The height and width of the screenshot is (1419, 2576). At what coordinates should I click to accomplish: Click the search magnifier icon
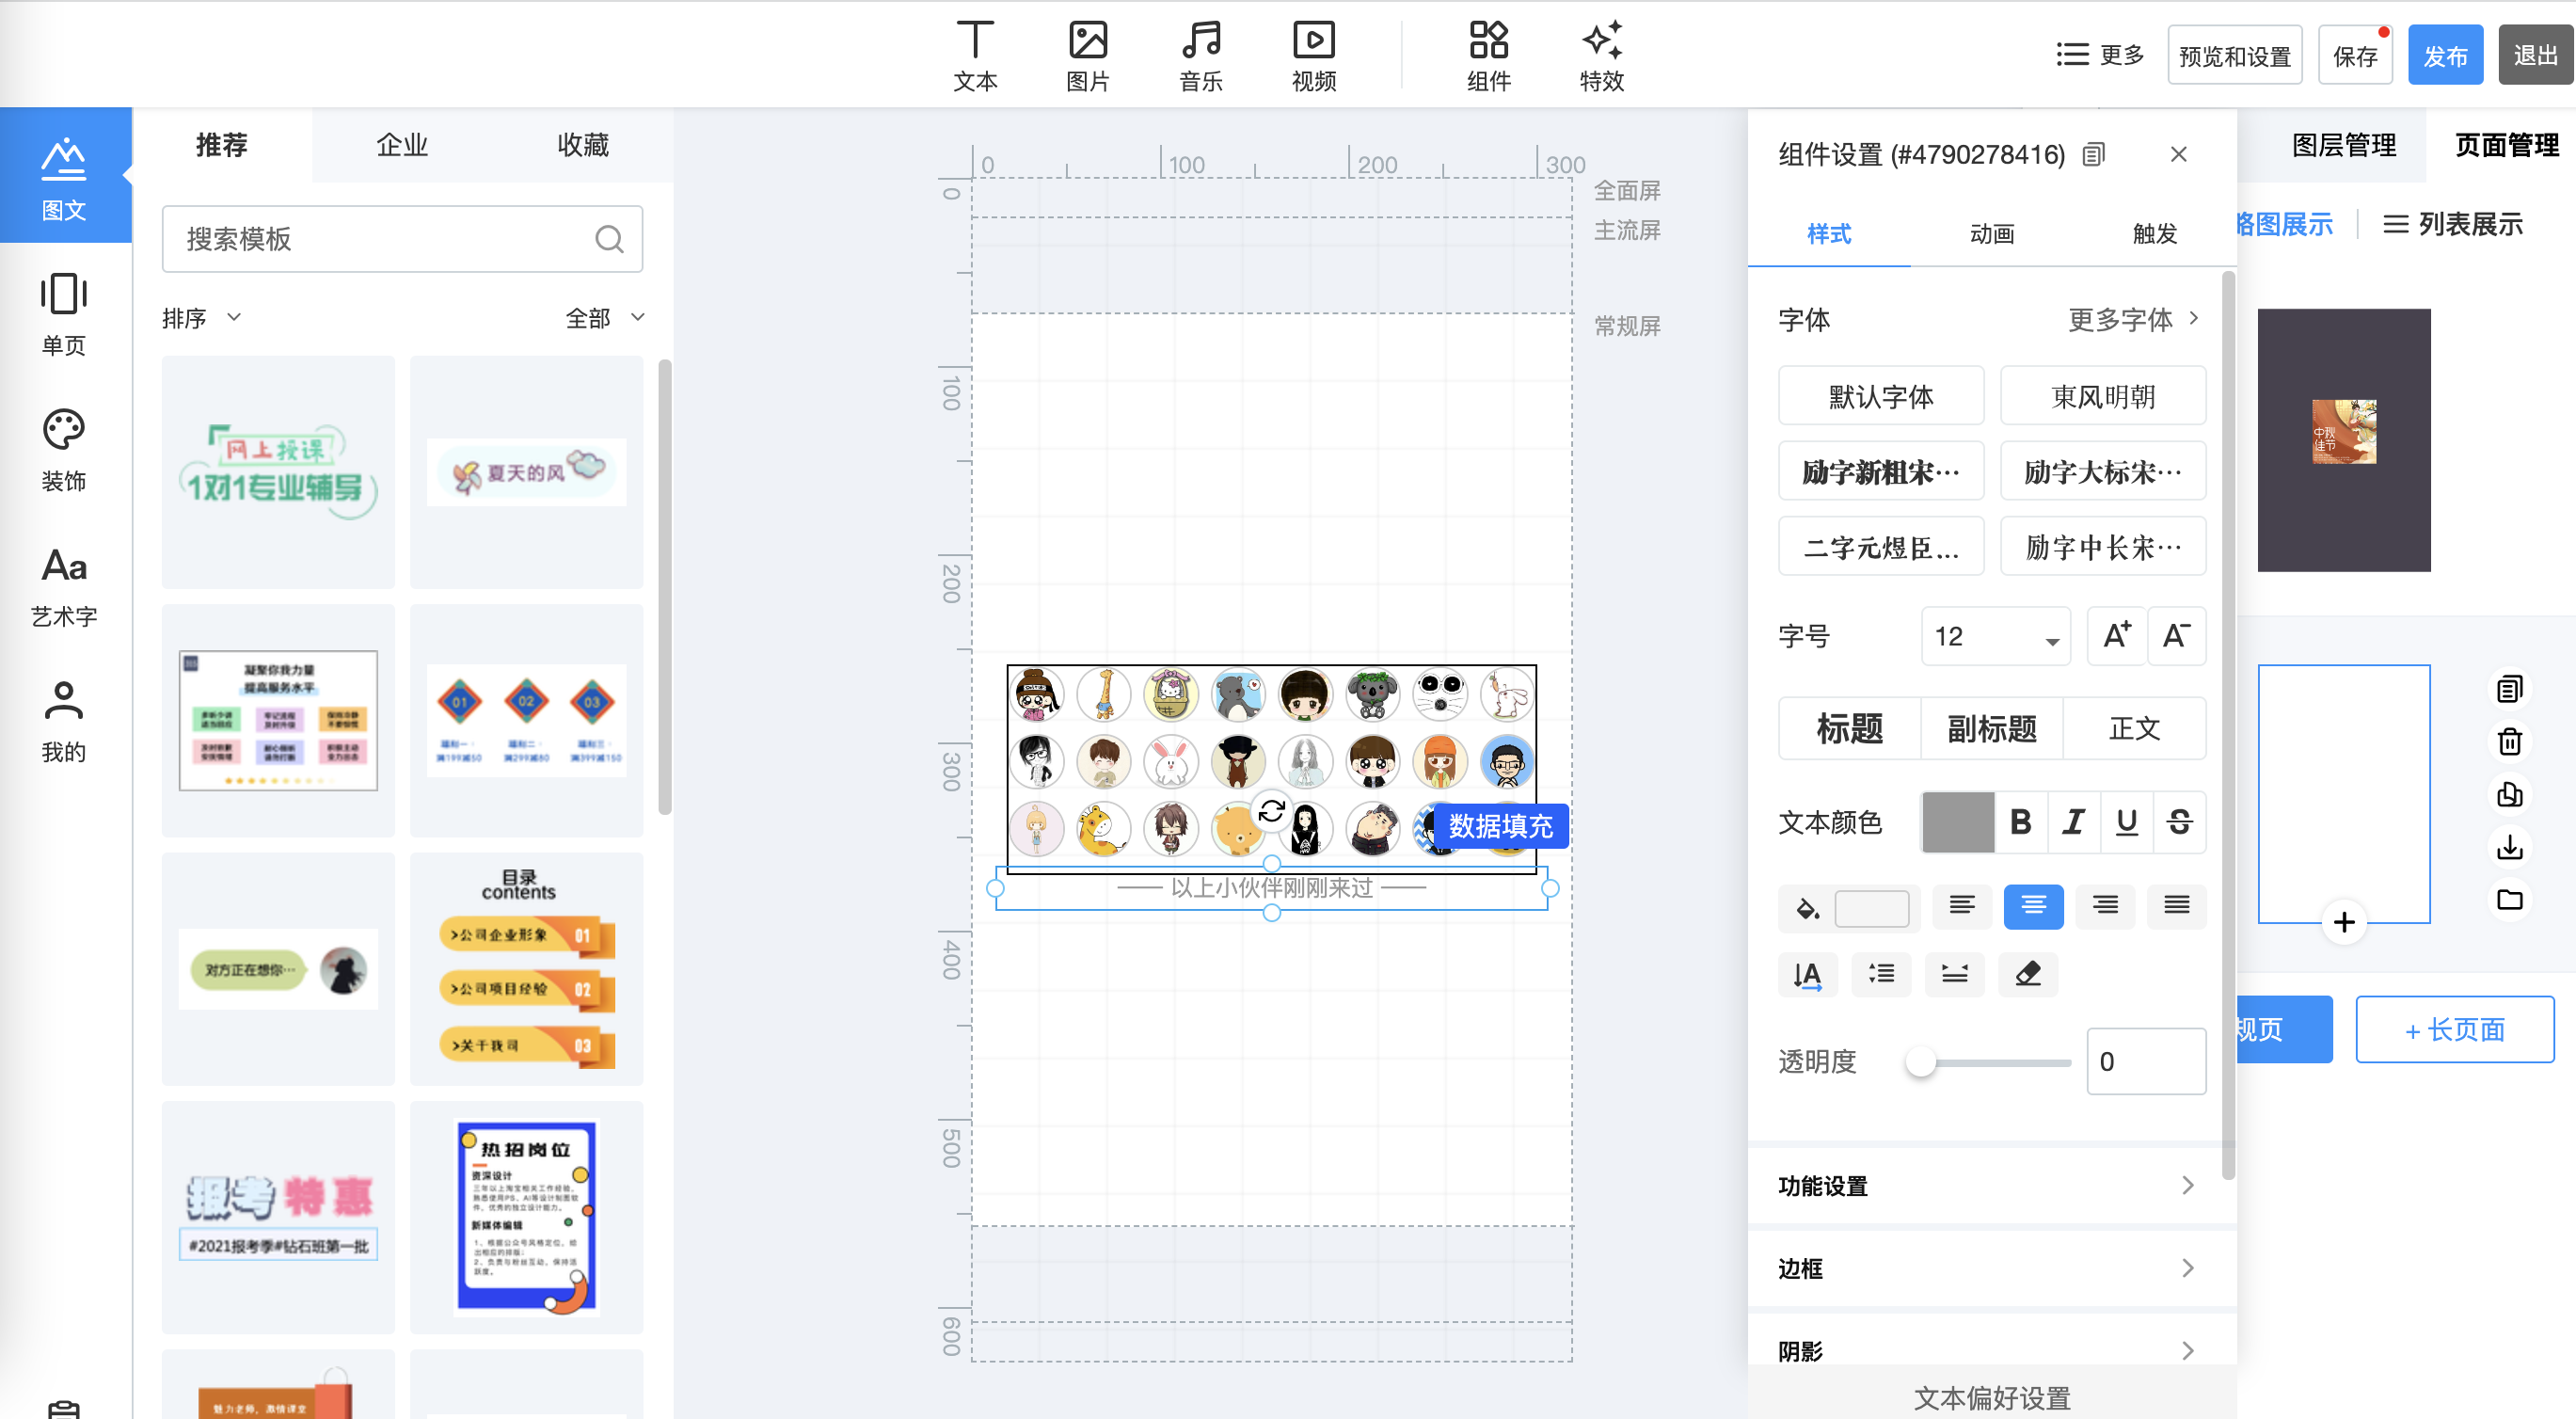pos(609,239)
